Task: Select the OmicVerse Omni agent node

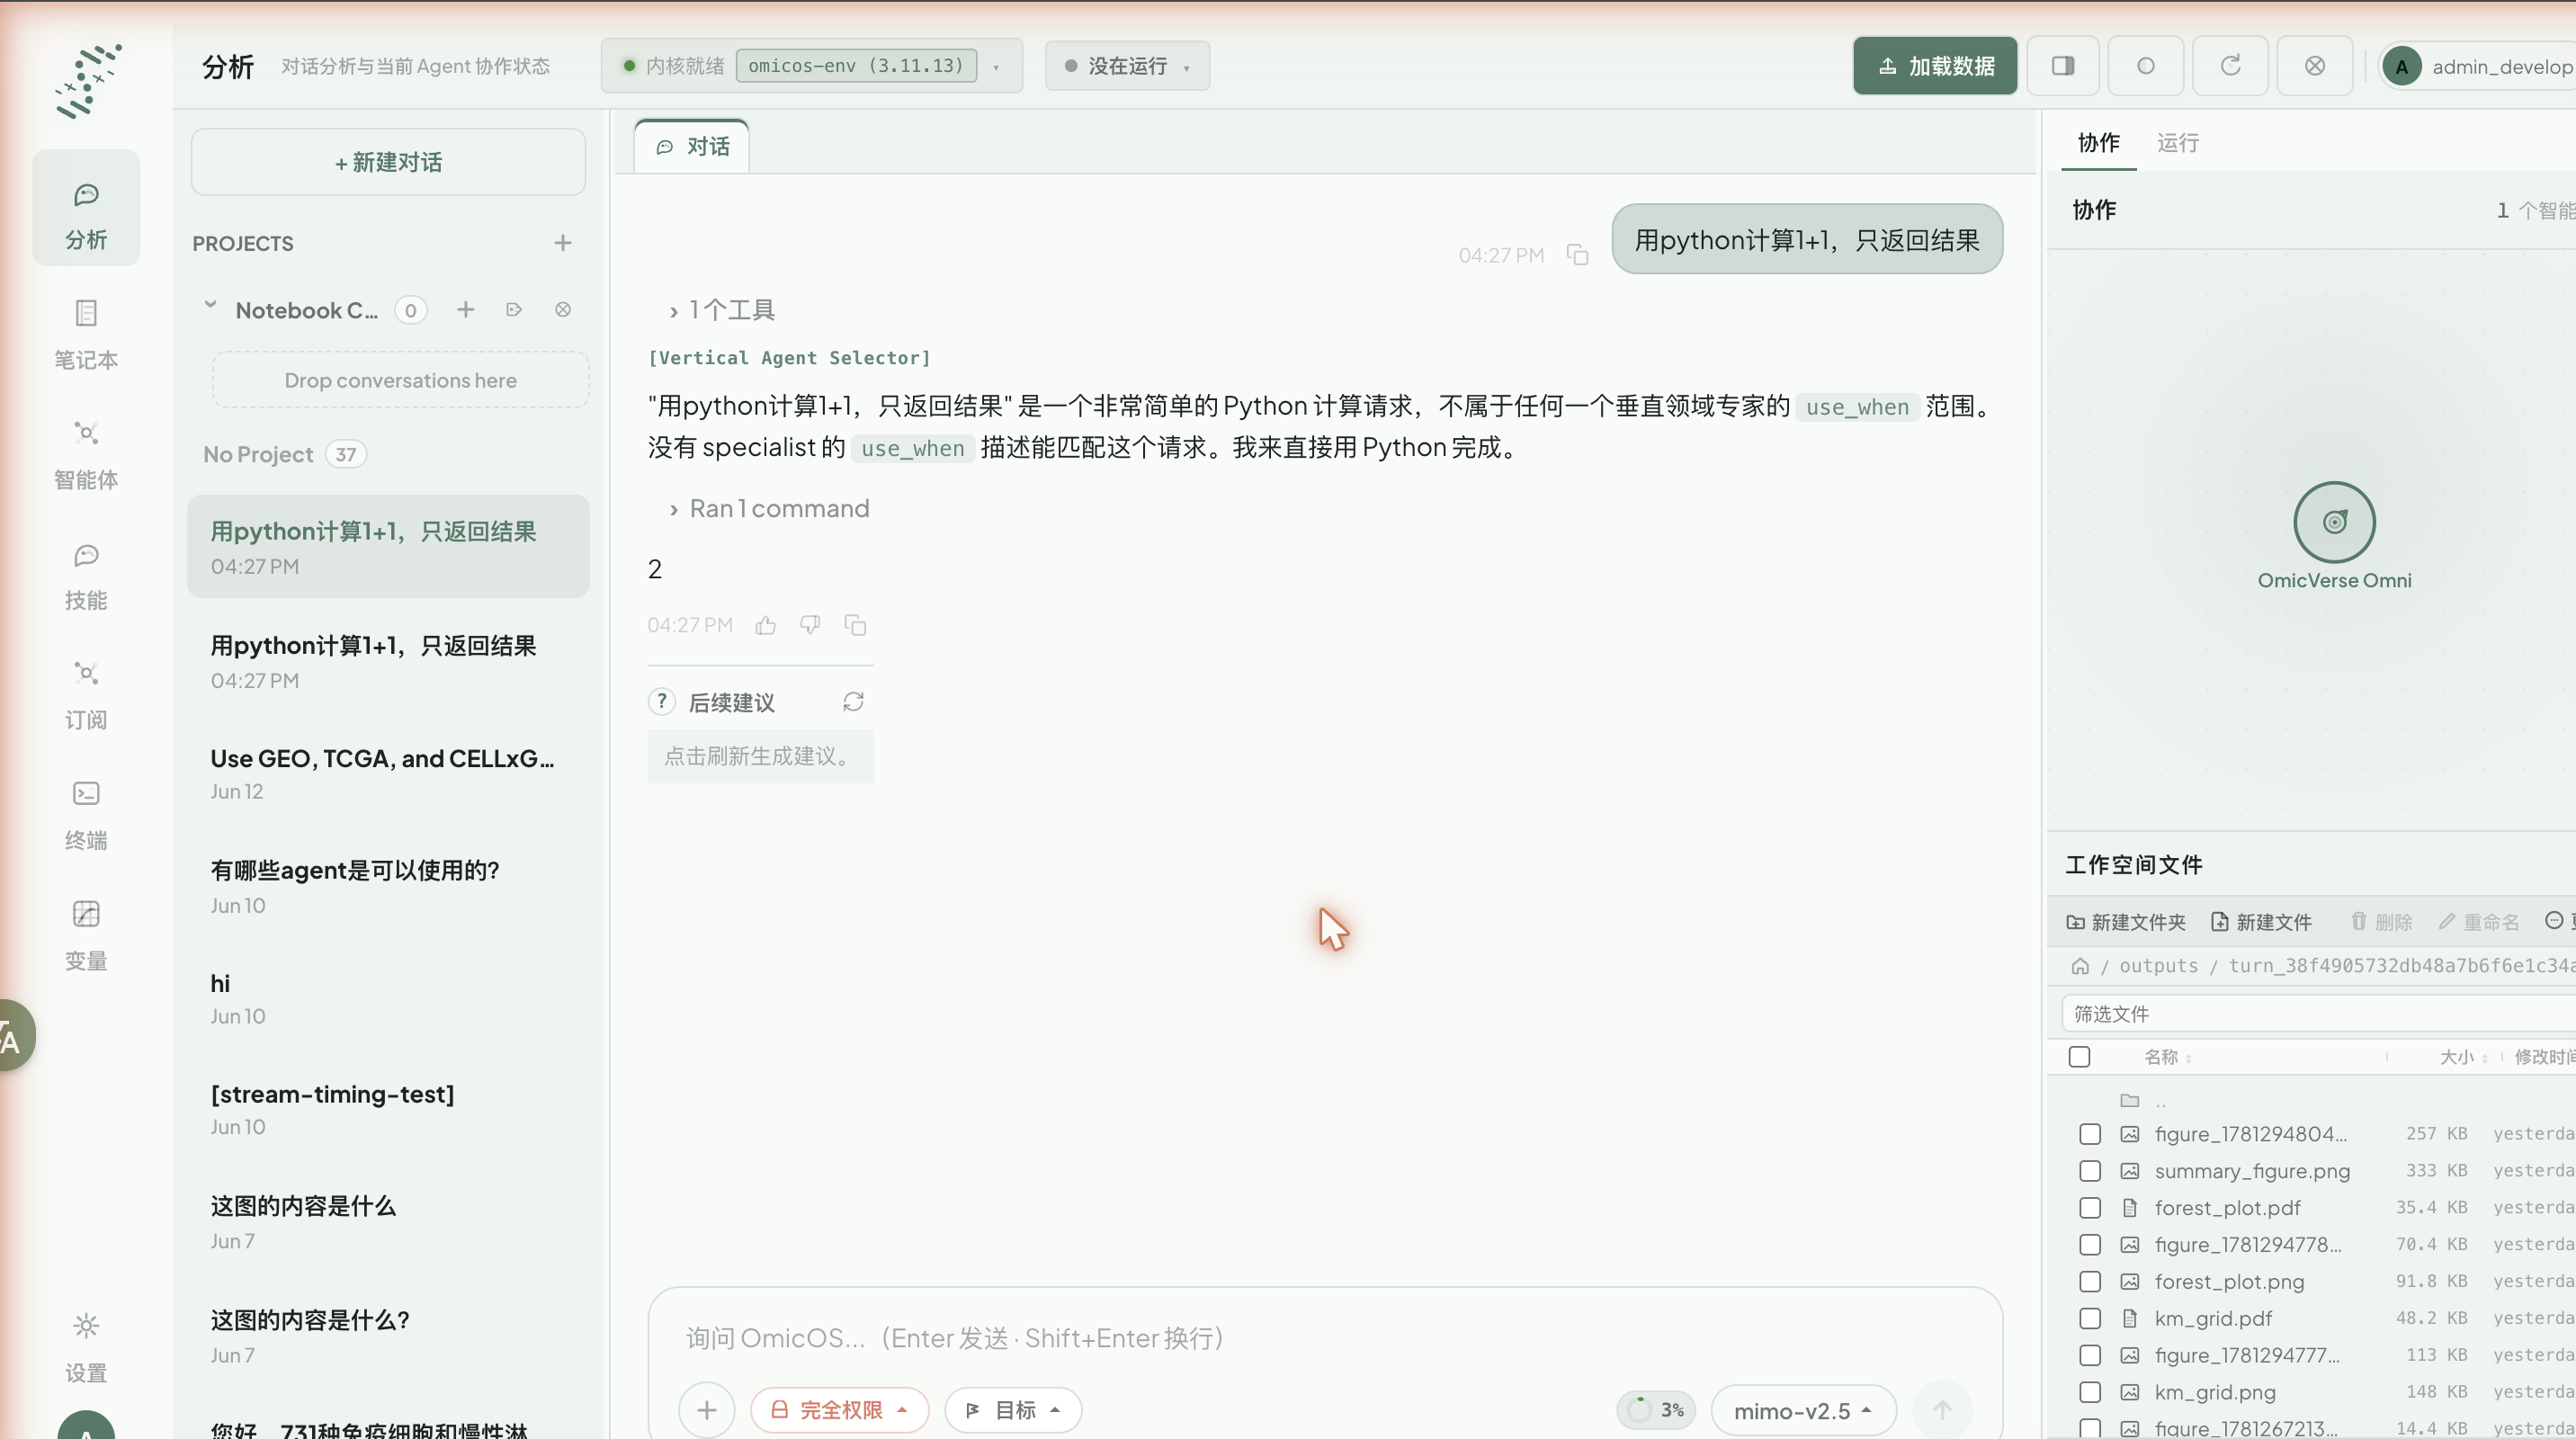Action: tap(2334, 522)
